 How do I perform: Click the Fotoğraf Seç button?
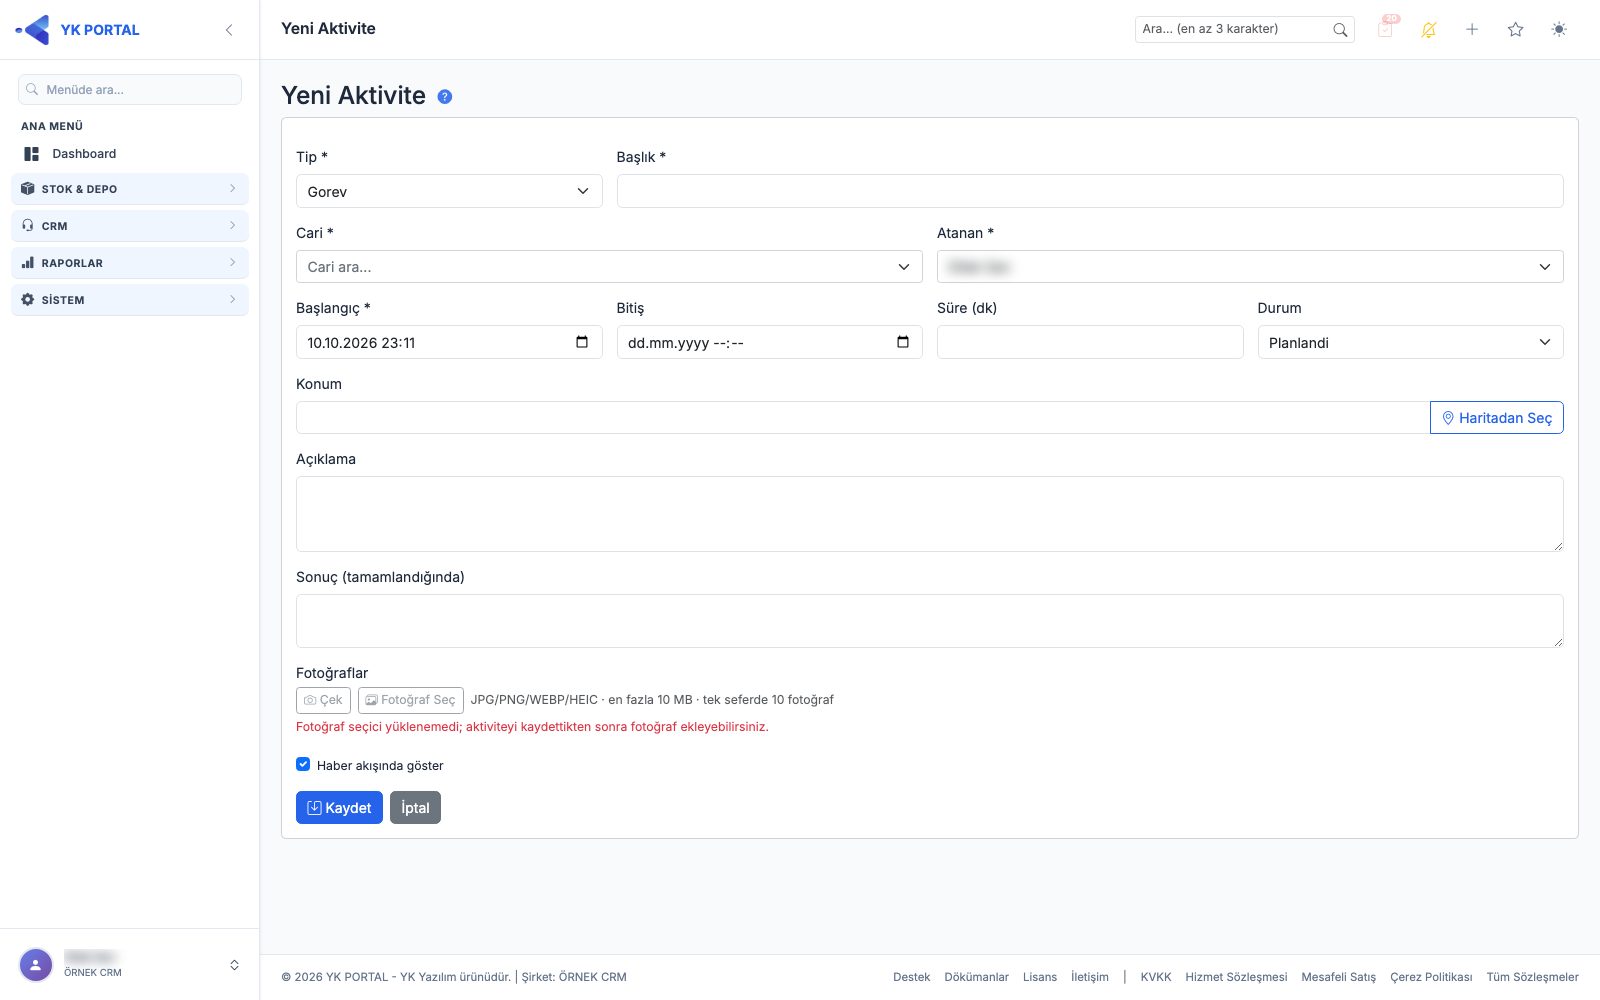click(411, 700)
